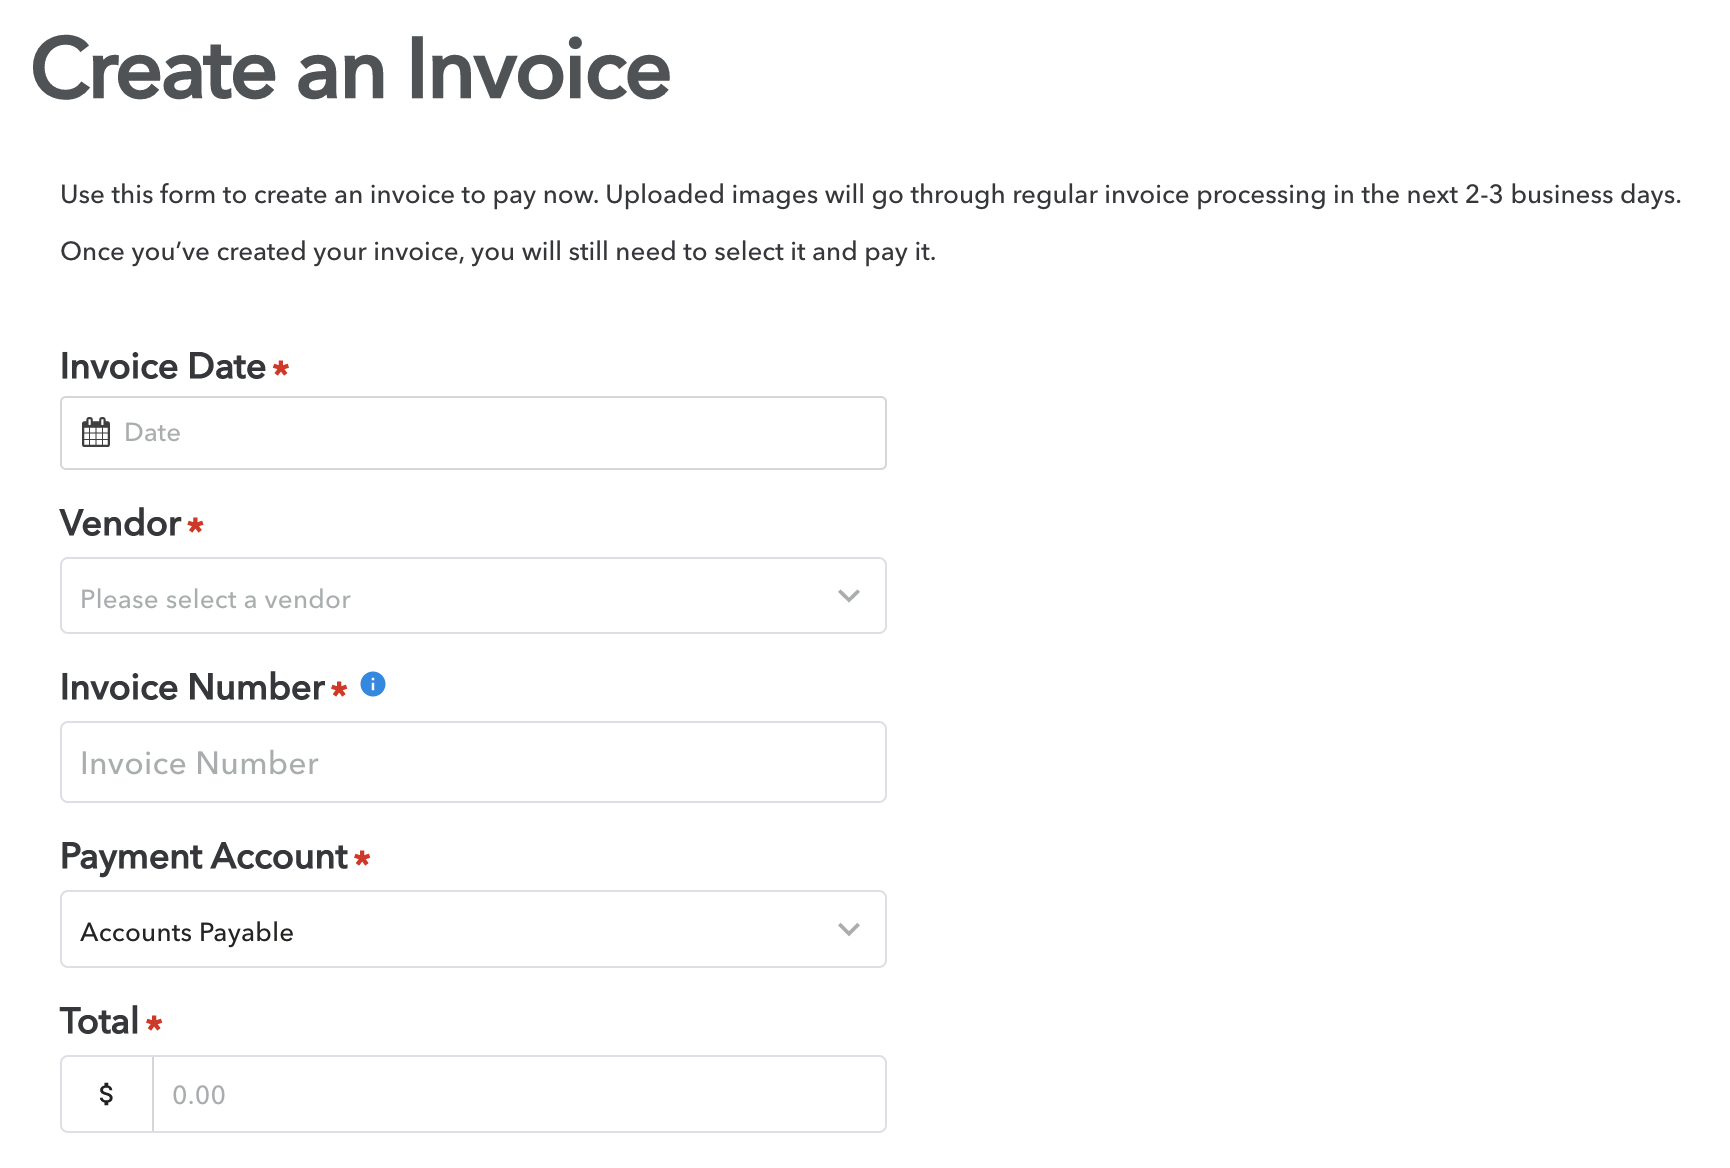1730x1168 pixels.
Task: Click into the Invoice Number text field
Action: 473,762
